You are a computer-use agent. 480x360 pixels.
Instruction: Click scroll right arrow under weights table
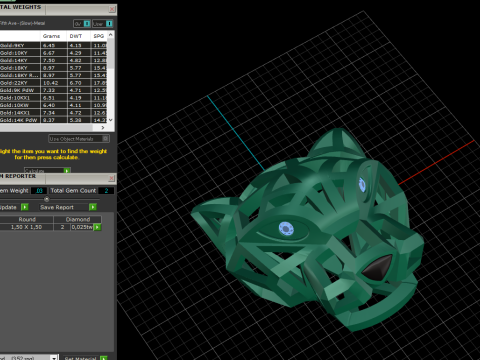(x=103, y=127)
